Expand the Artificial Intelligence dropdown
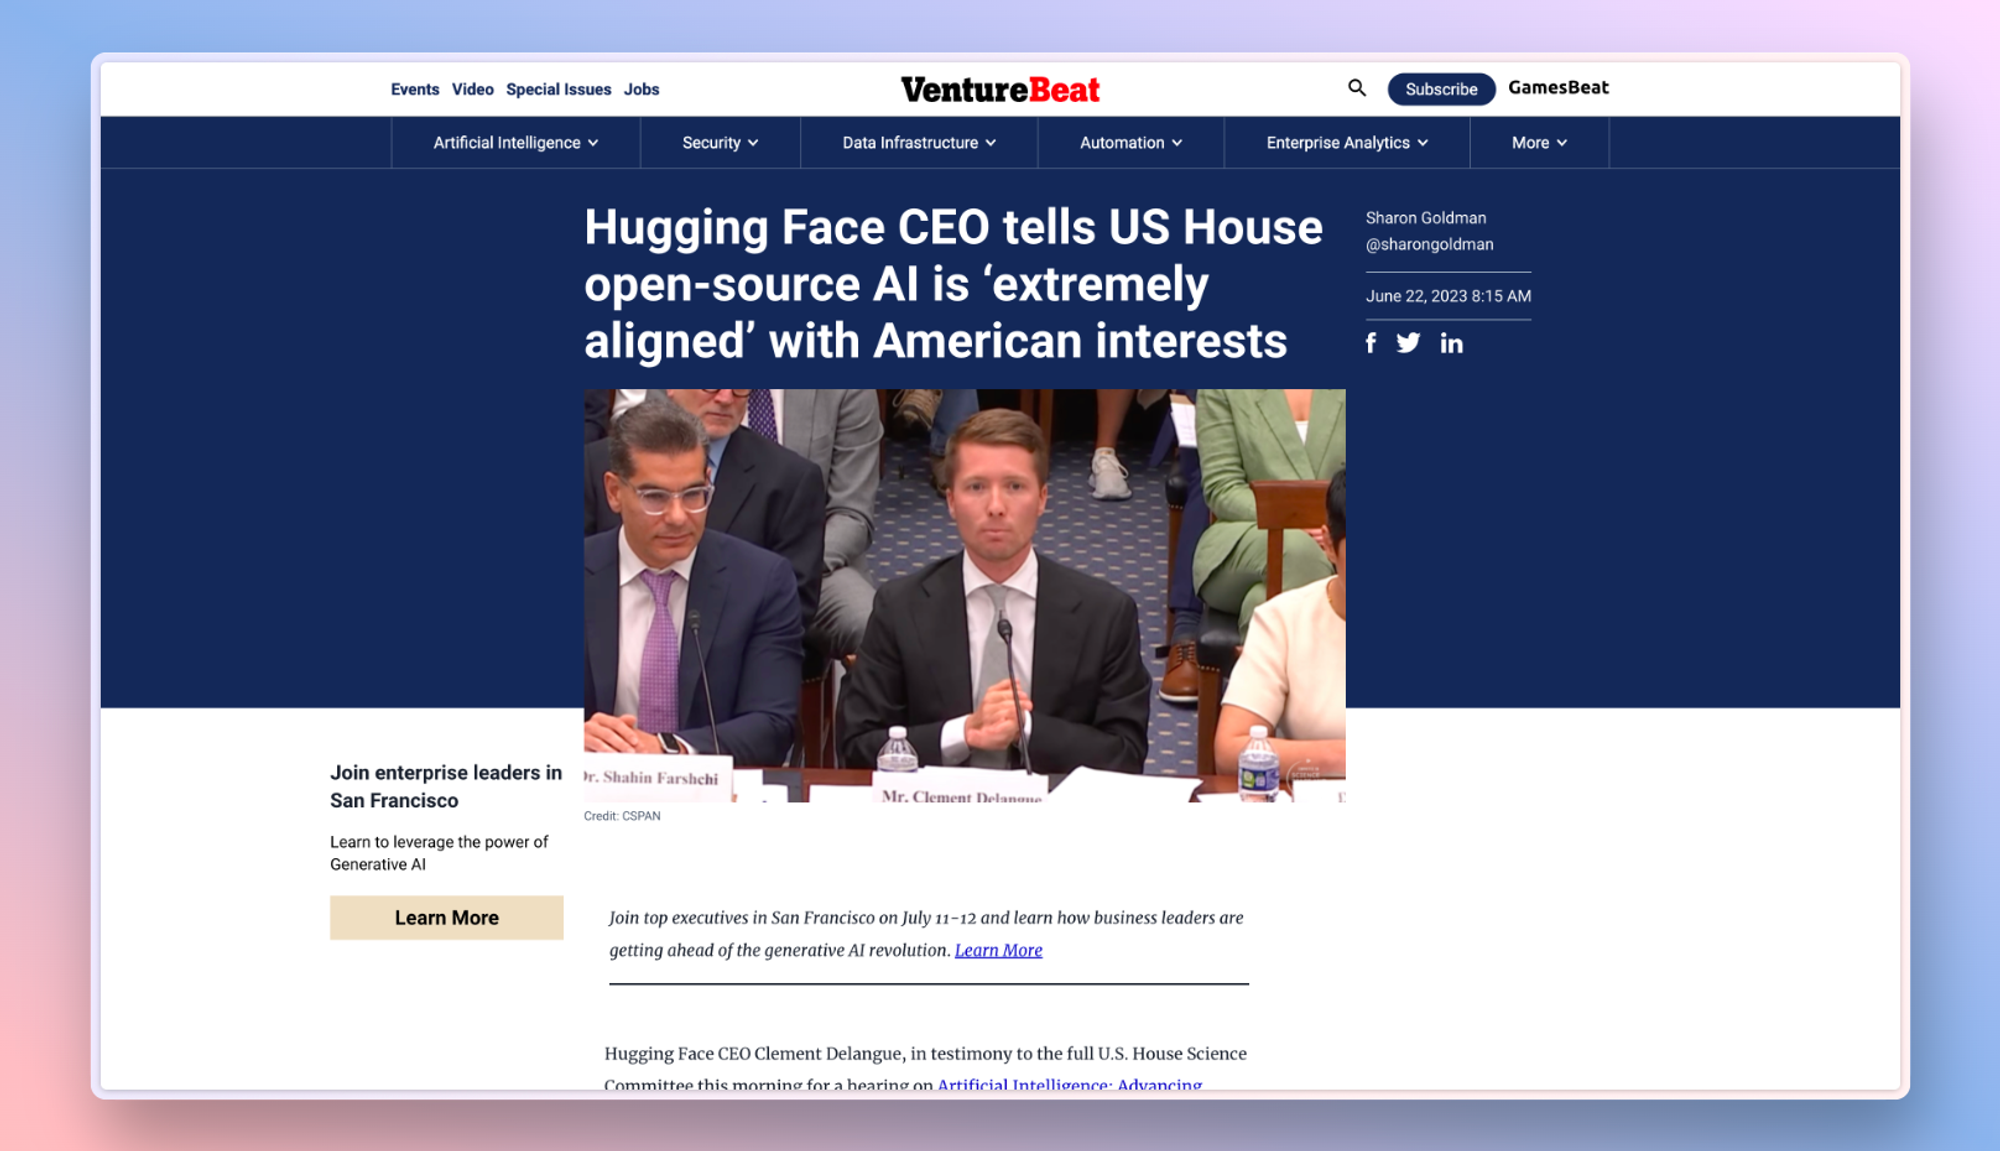 point(515,143)
